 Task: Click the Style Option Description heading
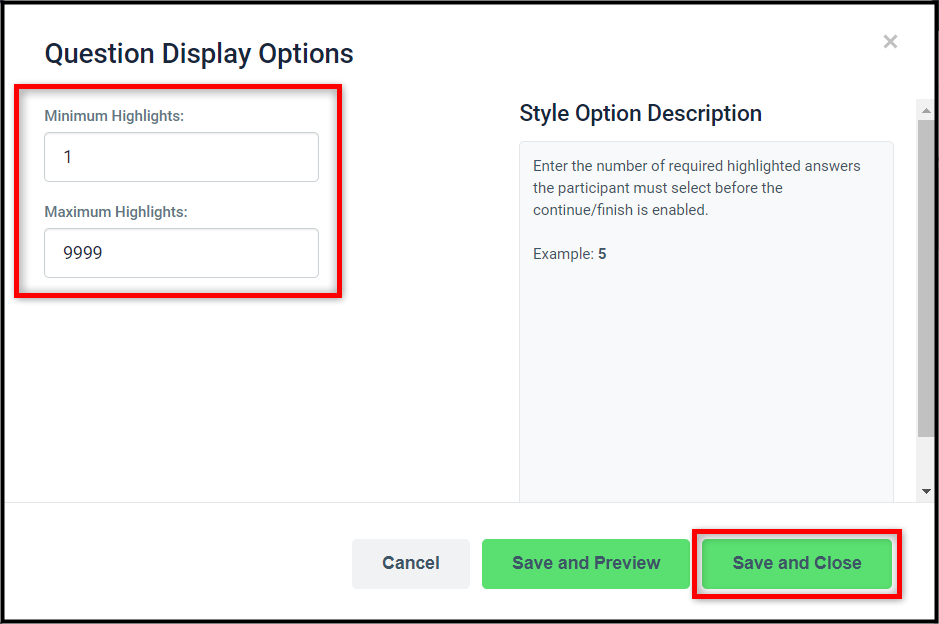(x=640, y=113)
